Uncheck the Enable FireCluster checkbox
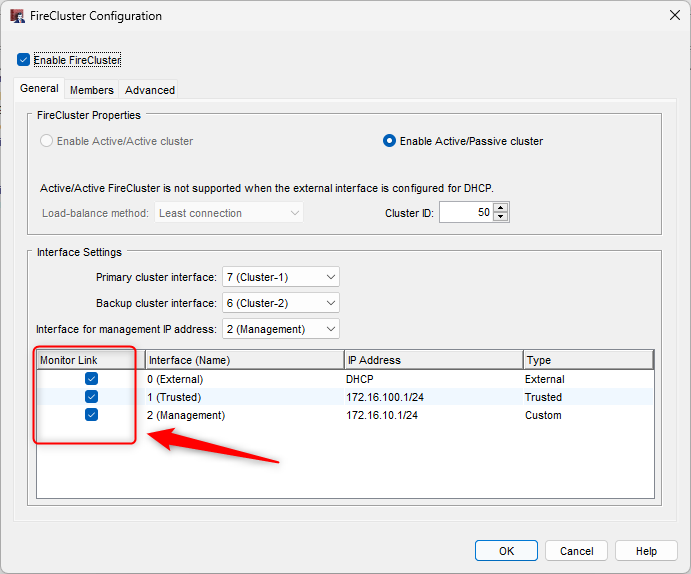Screen dimensions: 691x574 point(23,59)
